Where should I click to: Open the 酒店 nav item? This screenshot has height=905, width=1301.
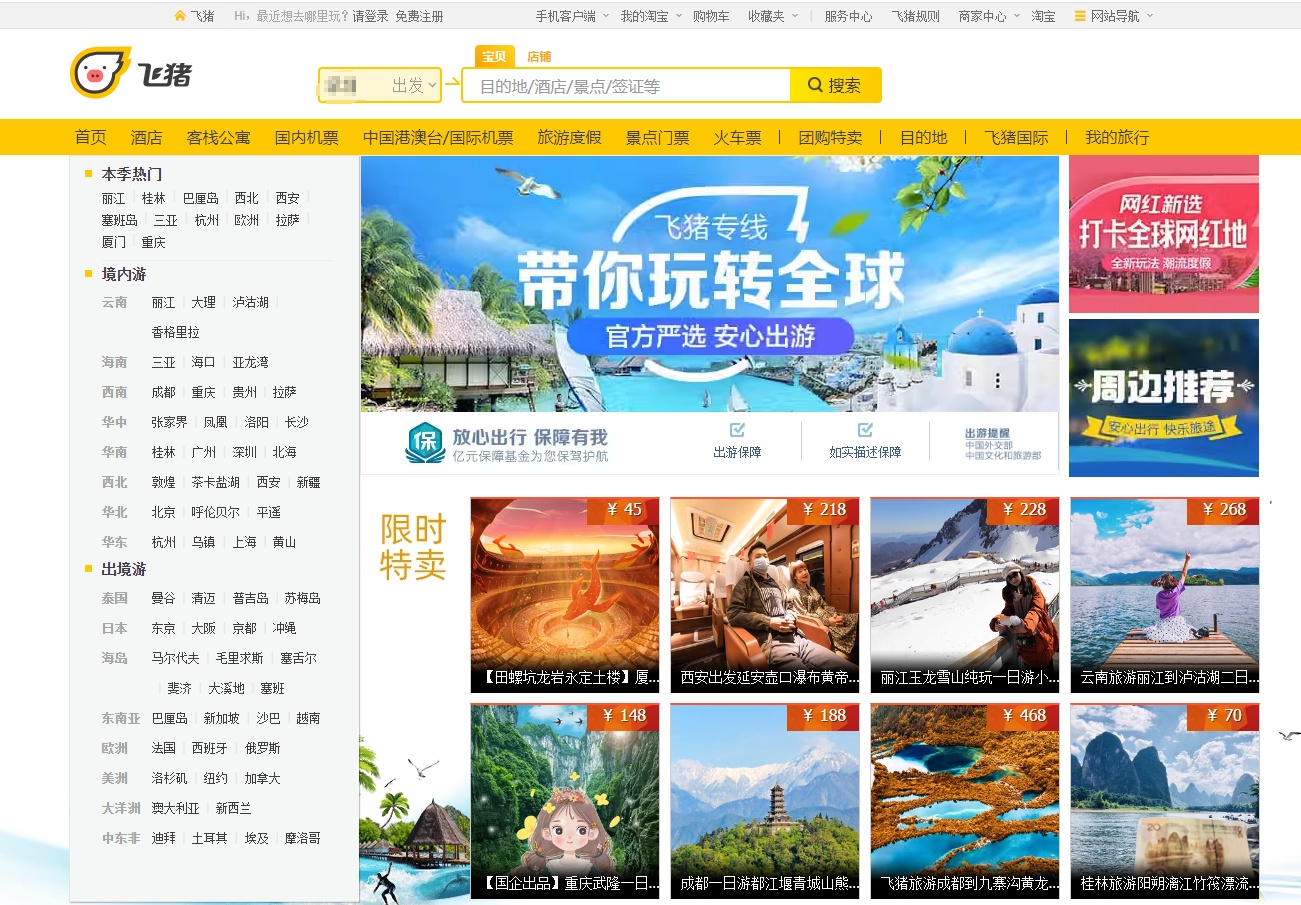coord(146,138)
